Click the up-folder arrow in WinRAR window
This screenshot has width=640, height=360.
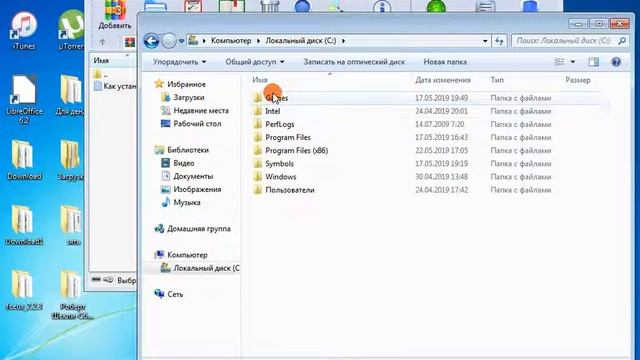pos(102,42)
